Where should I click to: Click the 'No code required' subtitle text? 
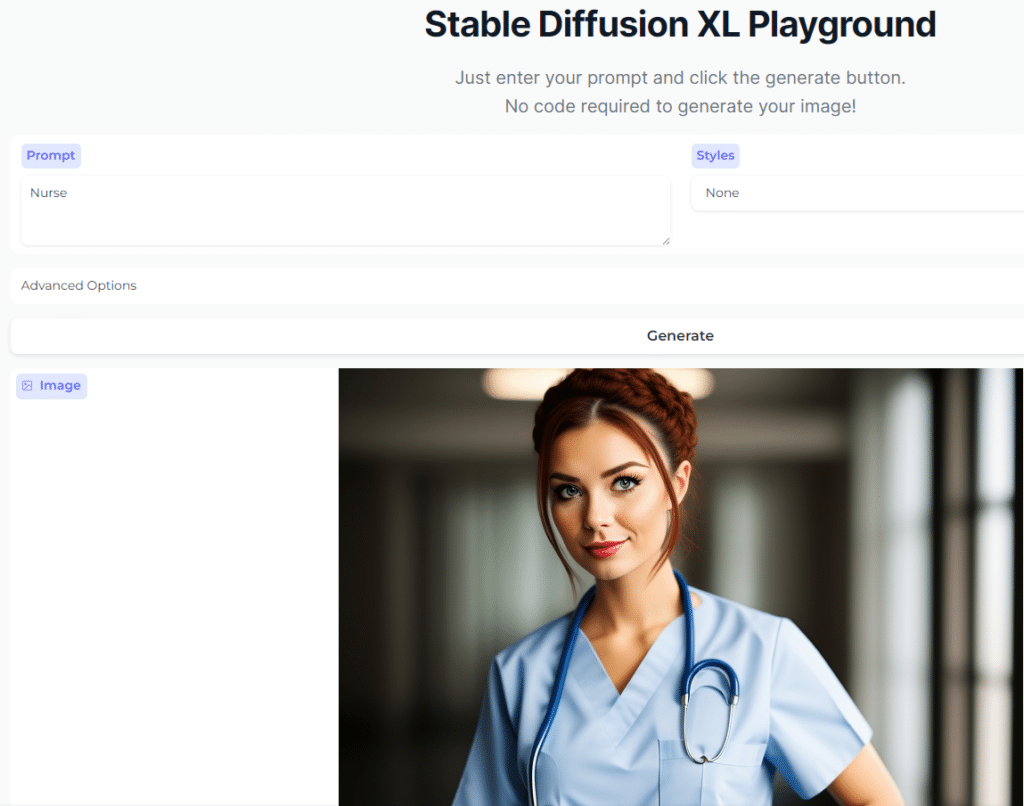pyautogui.click(x=680, y=106)
